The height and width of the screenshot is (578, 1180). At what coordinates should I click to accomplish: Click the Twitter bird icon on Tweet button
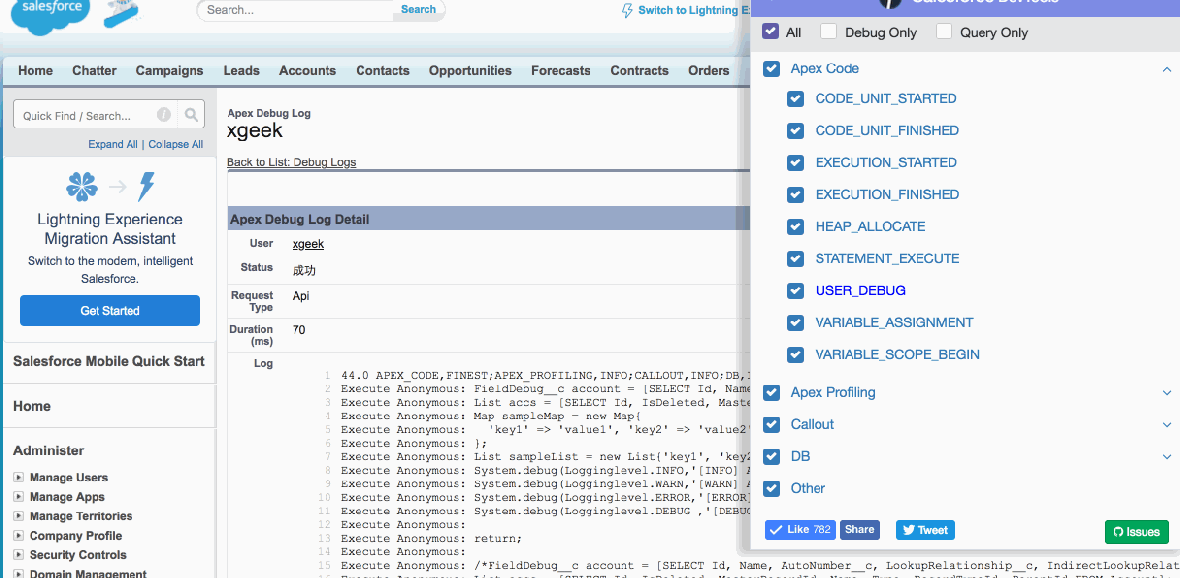[908, 529]
